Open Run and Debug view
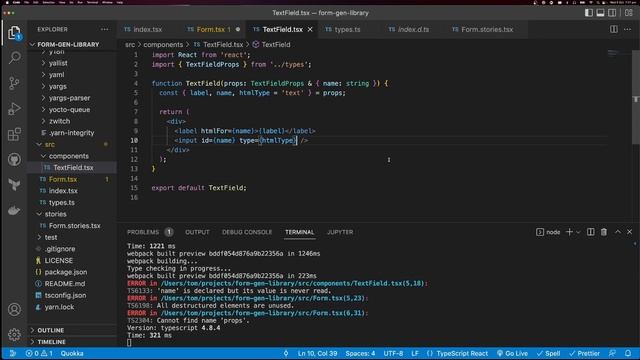The image size is (640, 360). point(14,109)
